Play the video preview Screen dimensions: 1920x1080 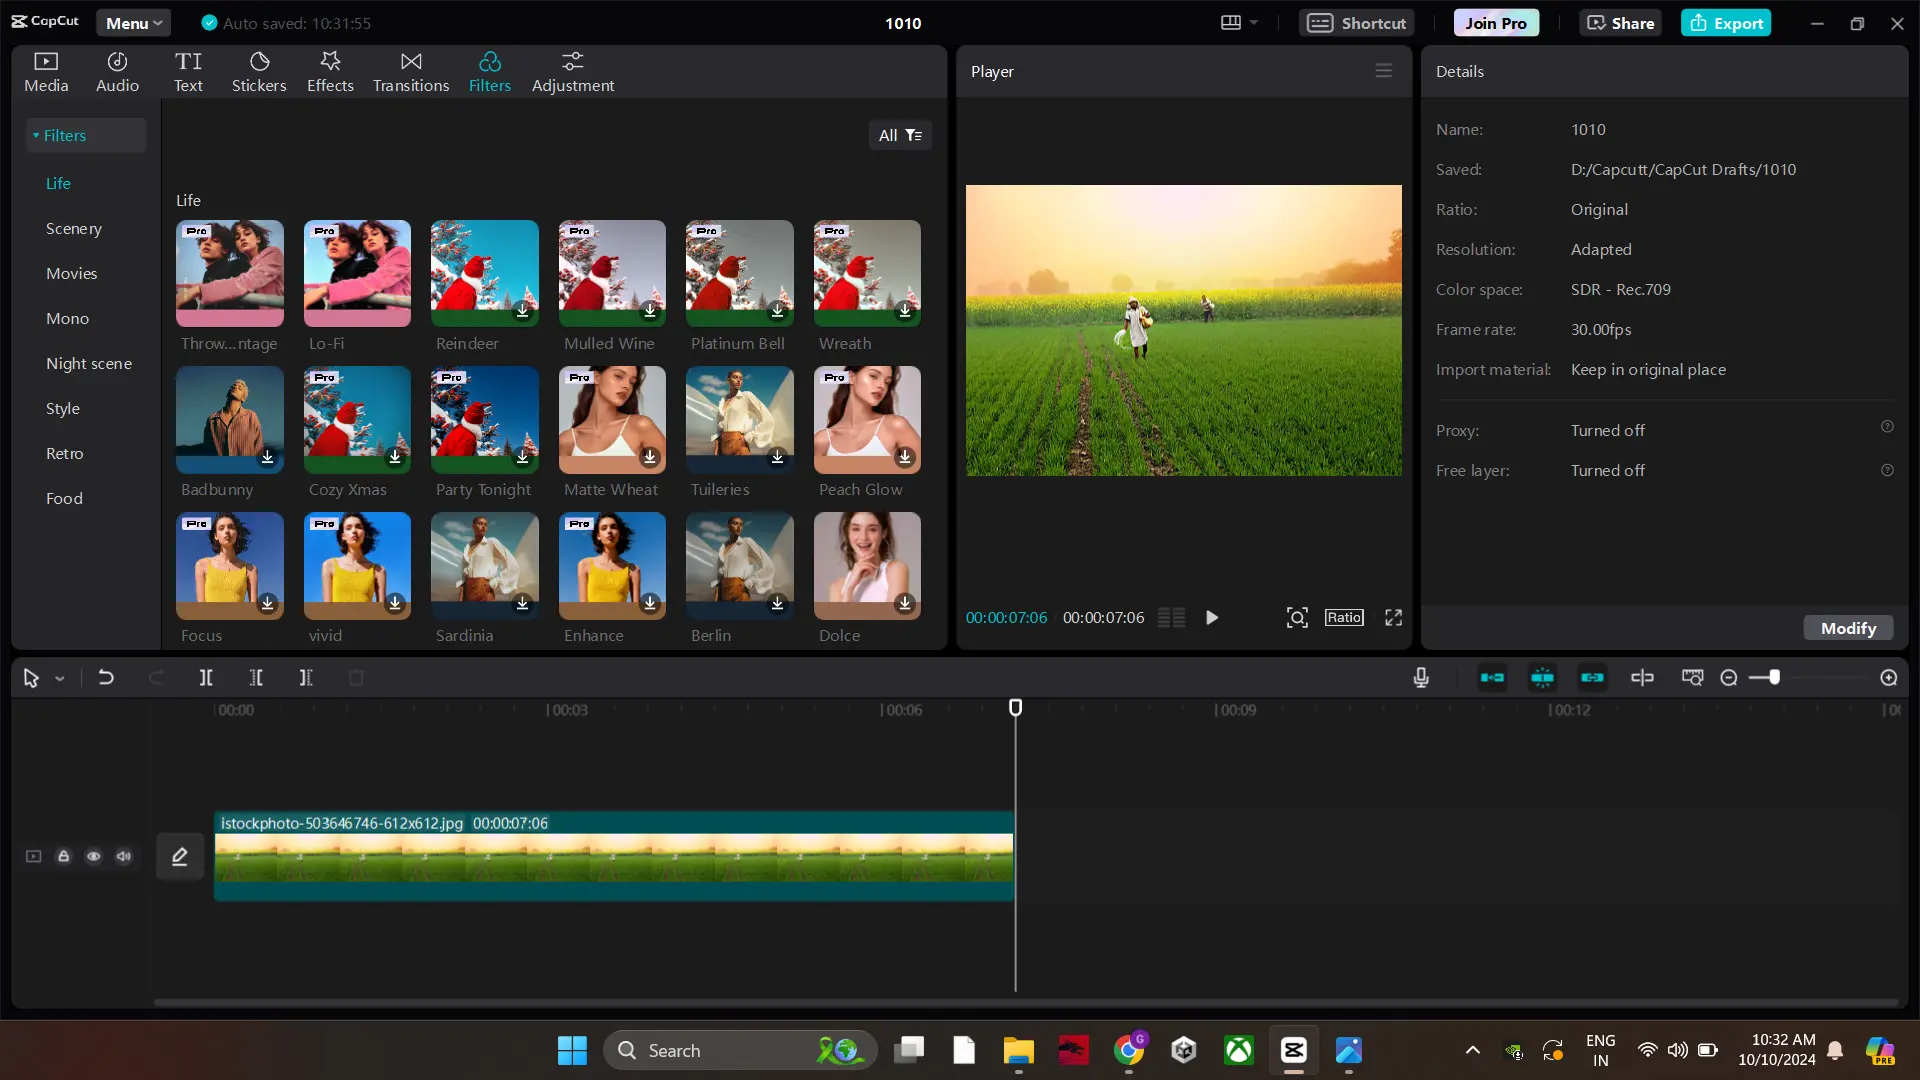[1212, 618]
